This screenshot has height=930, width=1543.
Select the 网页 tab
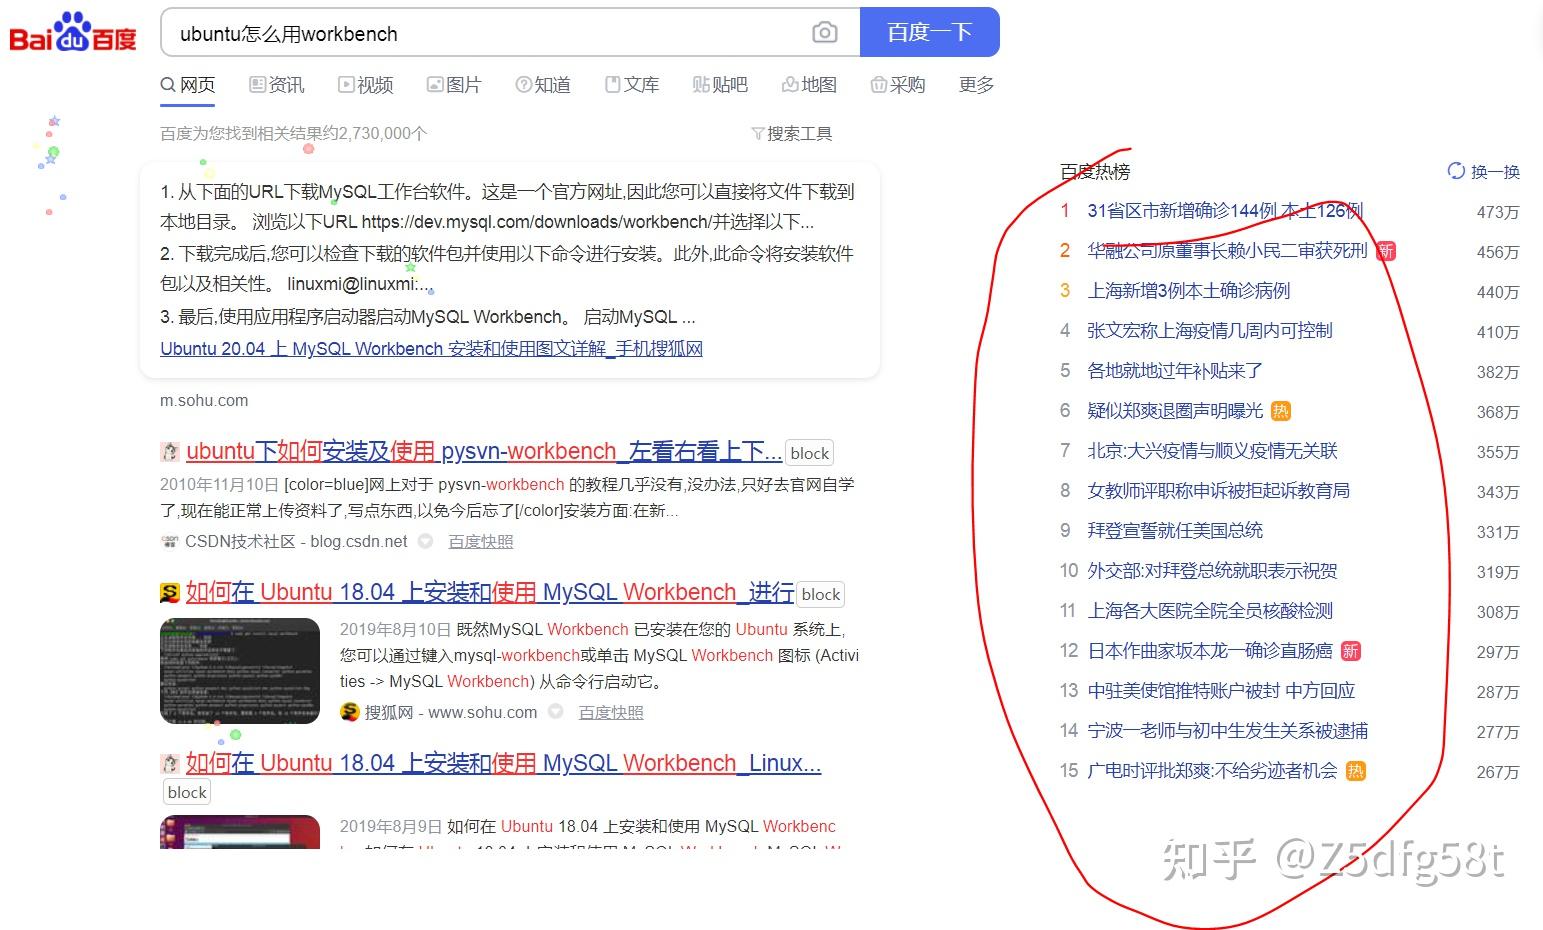(x=188, y=85)
